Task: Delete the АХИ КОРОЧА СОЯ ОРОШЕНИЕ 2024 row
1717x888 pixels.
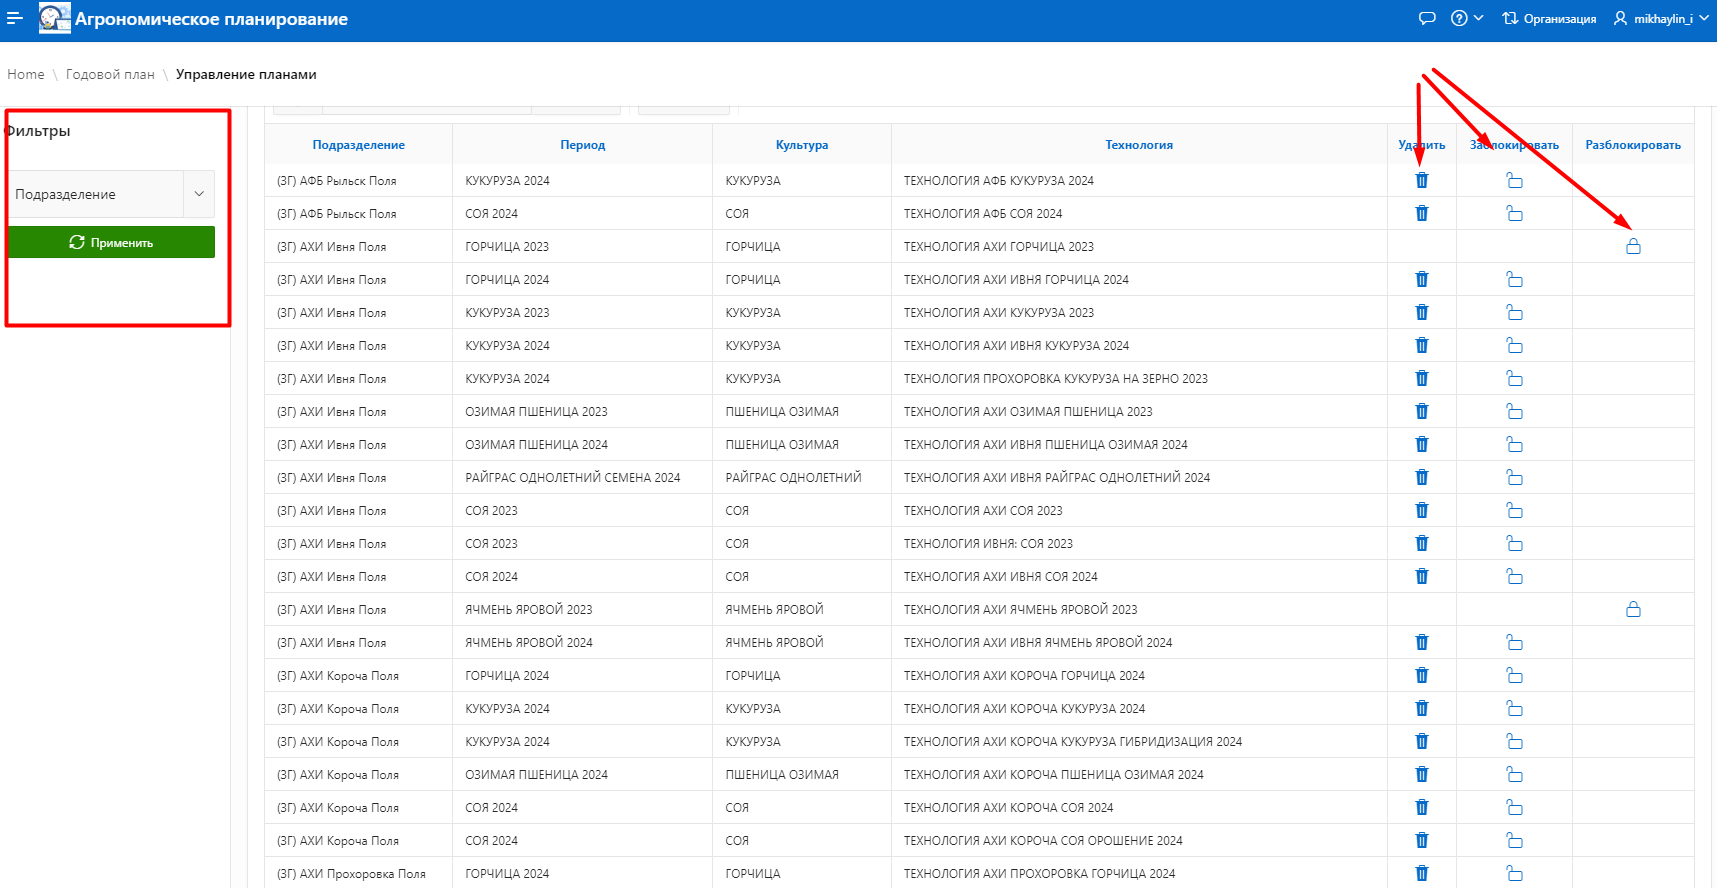Action: point(1421,840)
